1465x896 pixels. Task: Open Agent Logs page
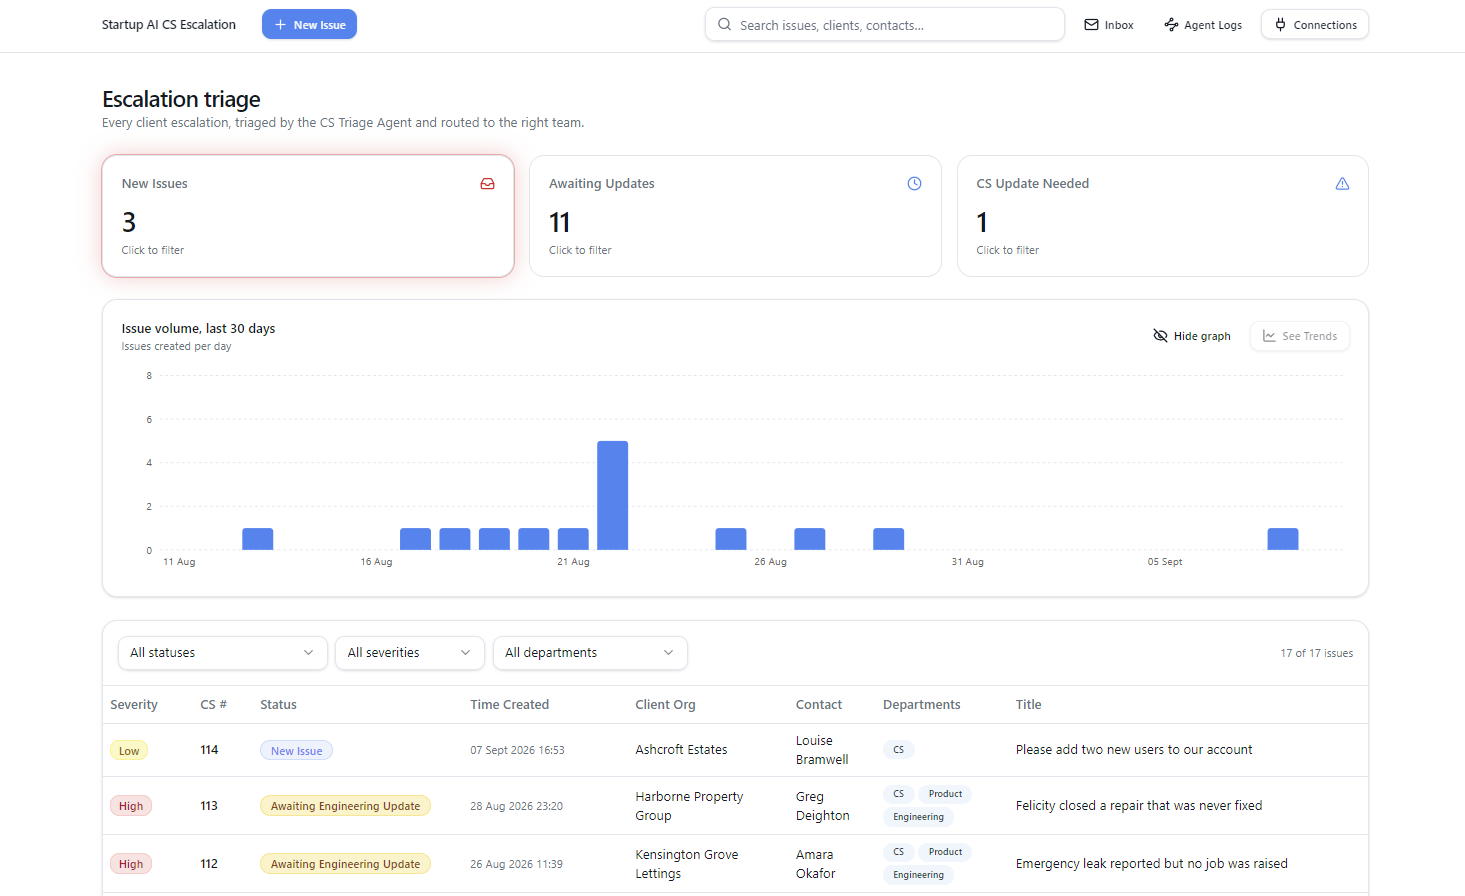pyautogui.click(x=1203, y=25)
